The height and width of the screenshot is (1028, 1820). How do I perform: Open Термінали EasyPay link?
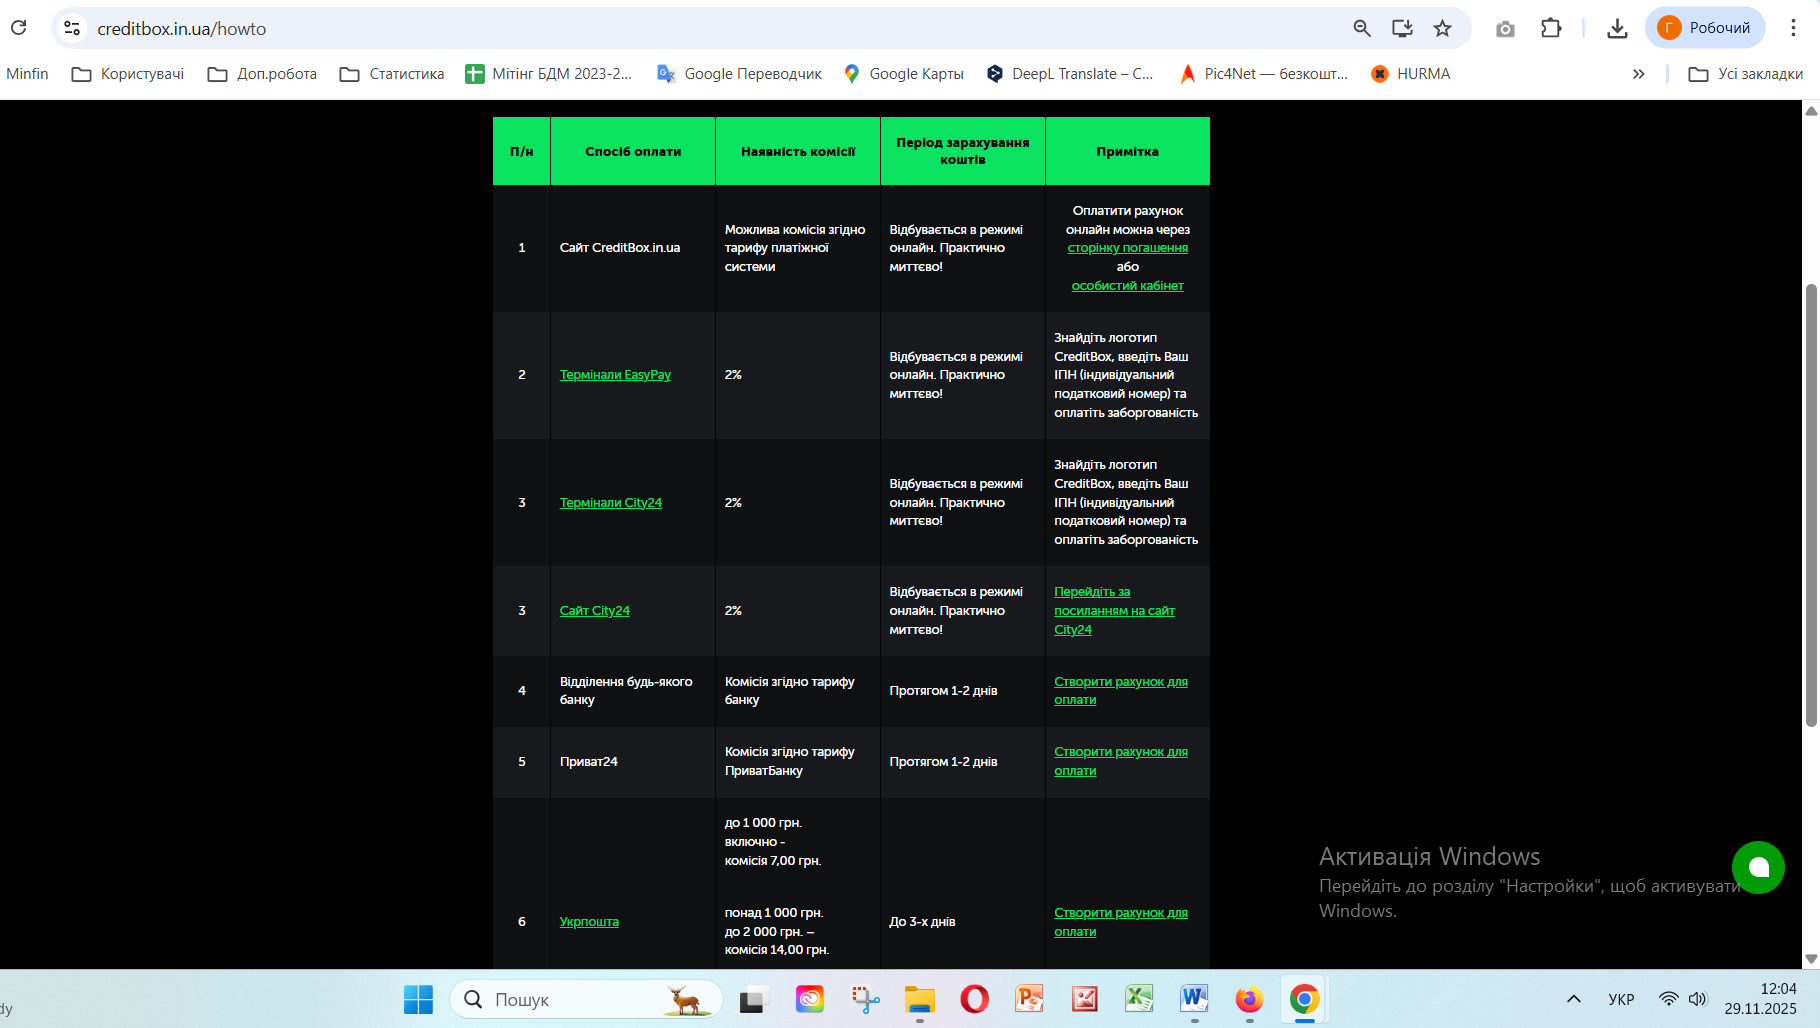click(x=615, y=375)
